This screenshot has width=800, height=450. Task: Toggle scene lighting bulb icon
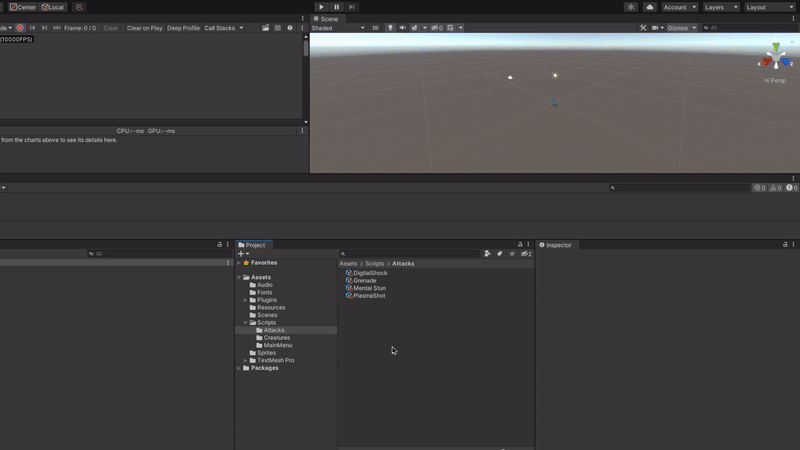391,28
